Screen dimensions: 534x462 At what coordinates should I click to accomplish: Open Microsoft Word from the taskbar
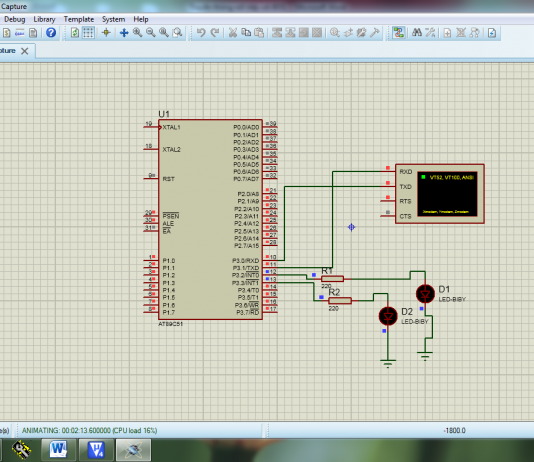tap(58, 449)
